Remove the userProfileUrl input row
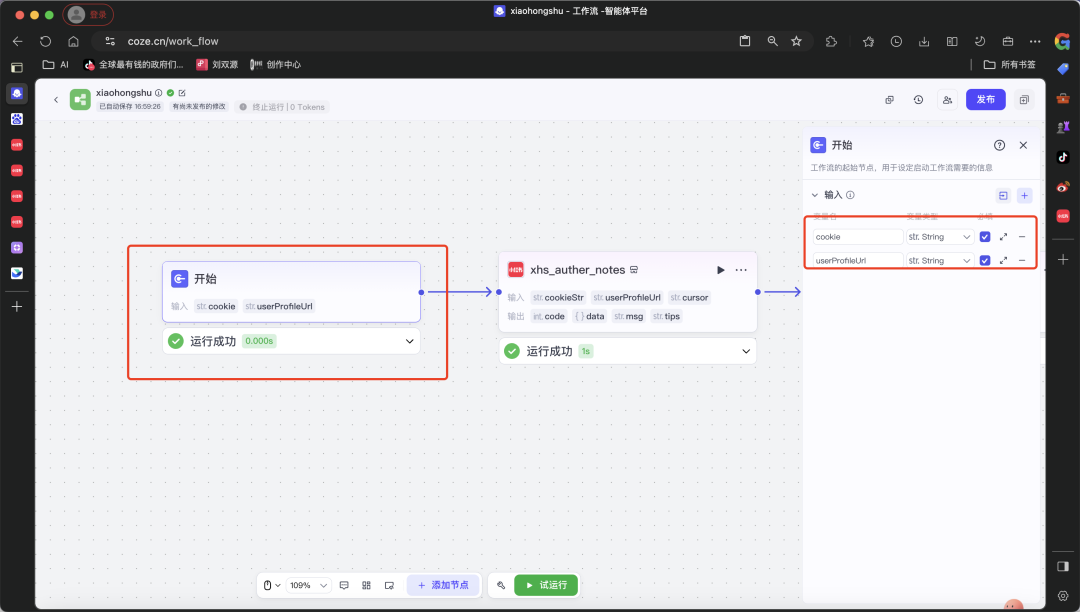The height and width of the screenshot is (612, 1080). point(1022,261)
